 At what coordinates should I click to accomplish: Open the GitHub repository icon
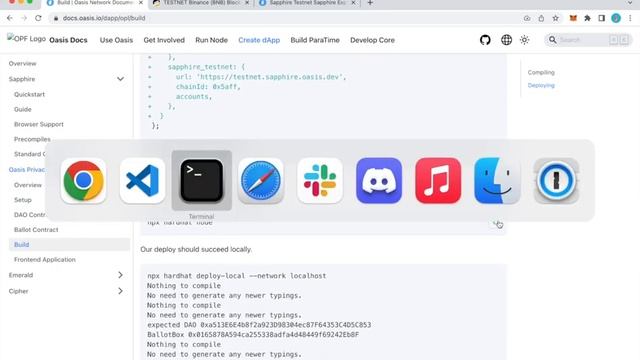(x=485, y=40)
